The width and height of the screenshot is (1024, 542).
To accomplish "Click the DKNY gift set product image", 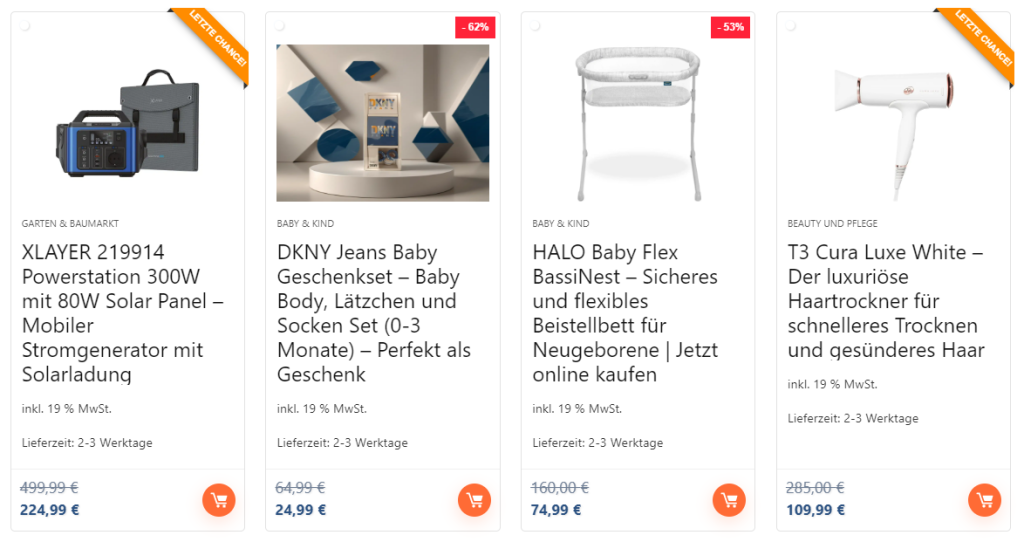I will pos(383,122).
